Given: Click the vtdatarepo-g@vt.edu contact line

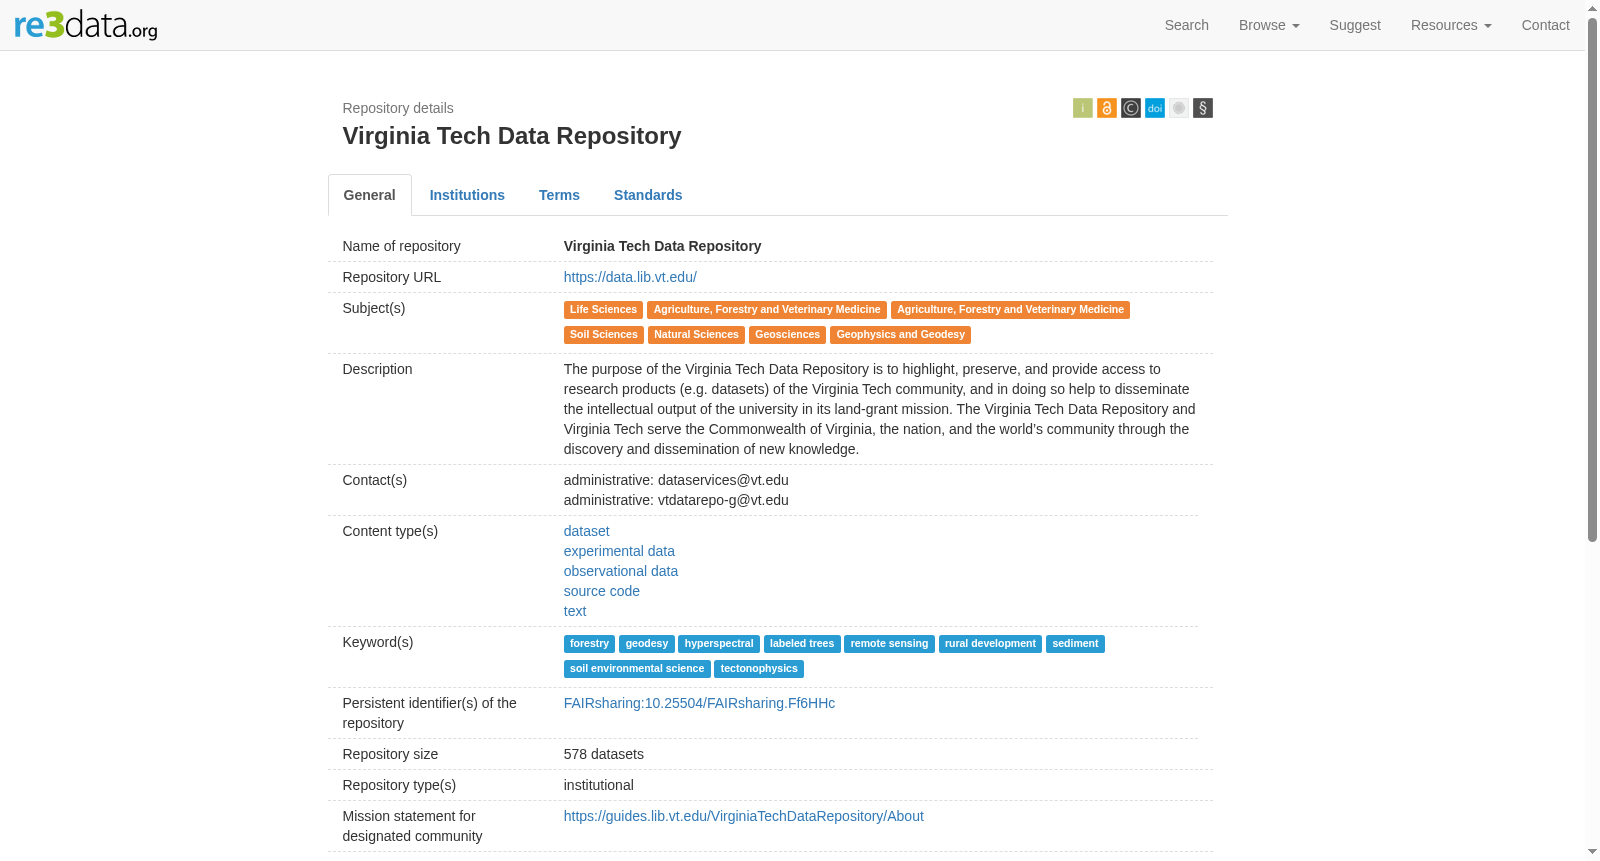Looking at the screenshot, I should click(676, 500).
